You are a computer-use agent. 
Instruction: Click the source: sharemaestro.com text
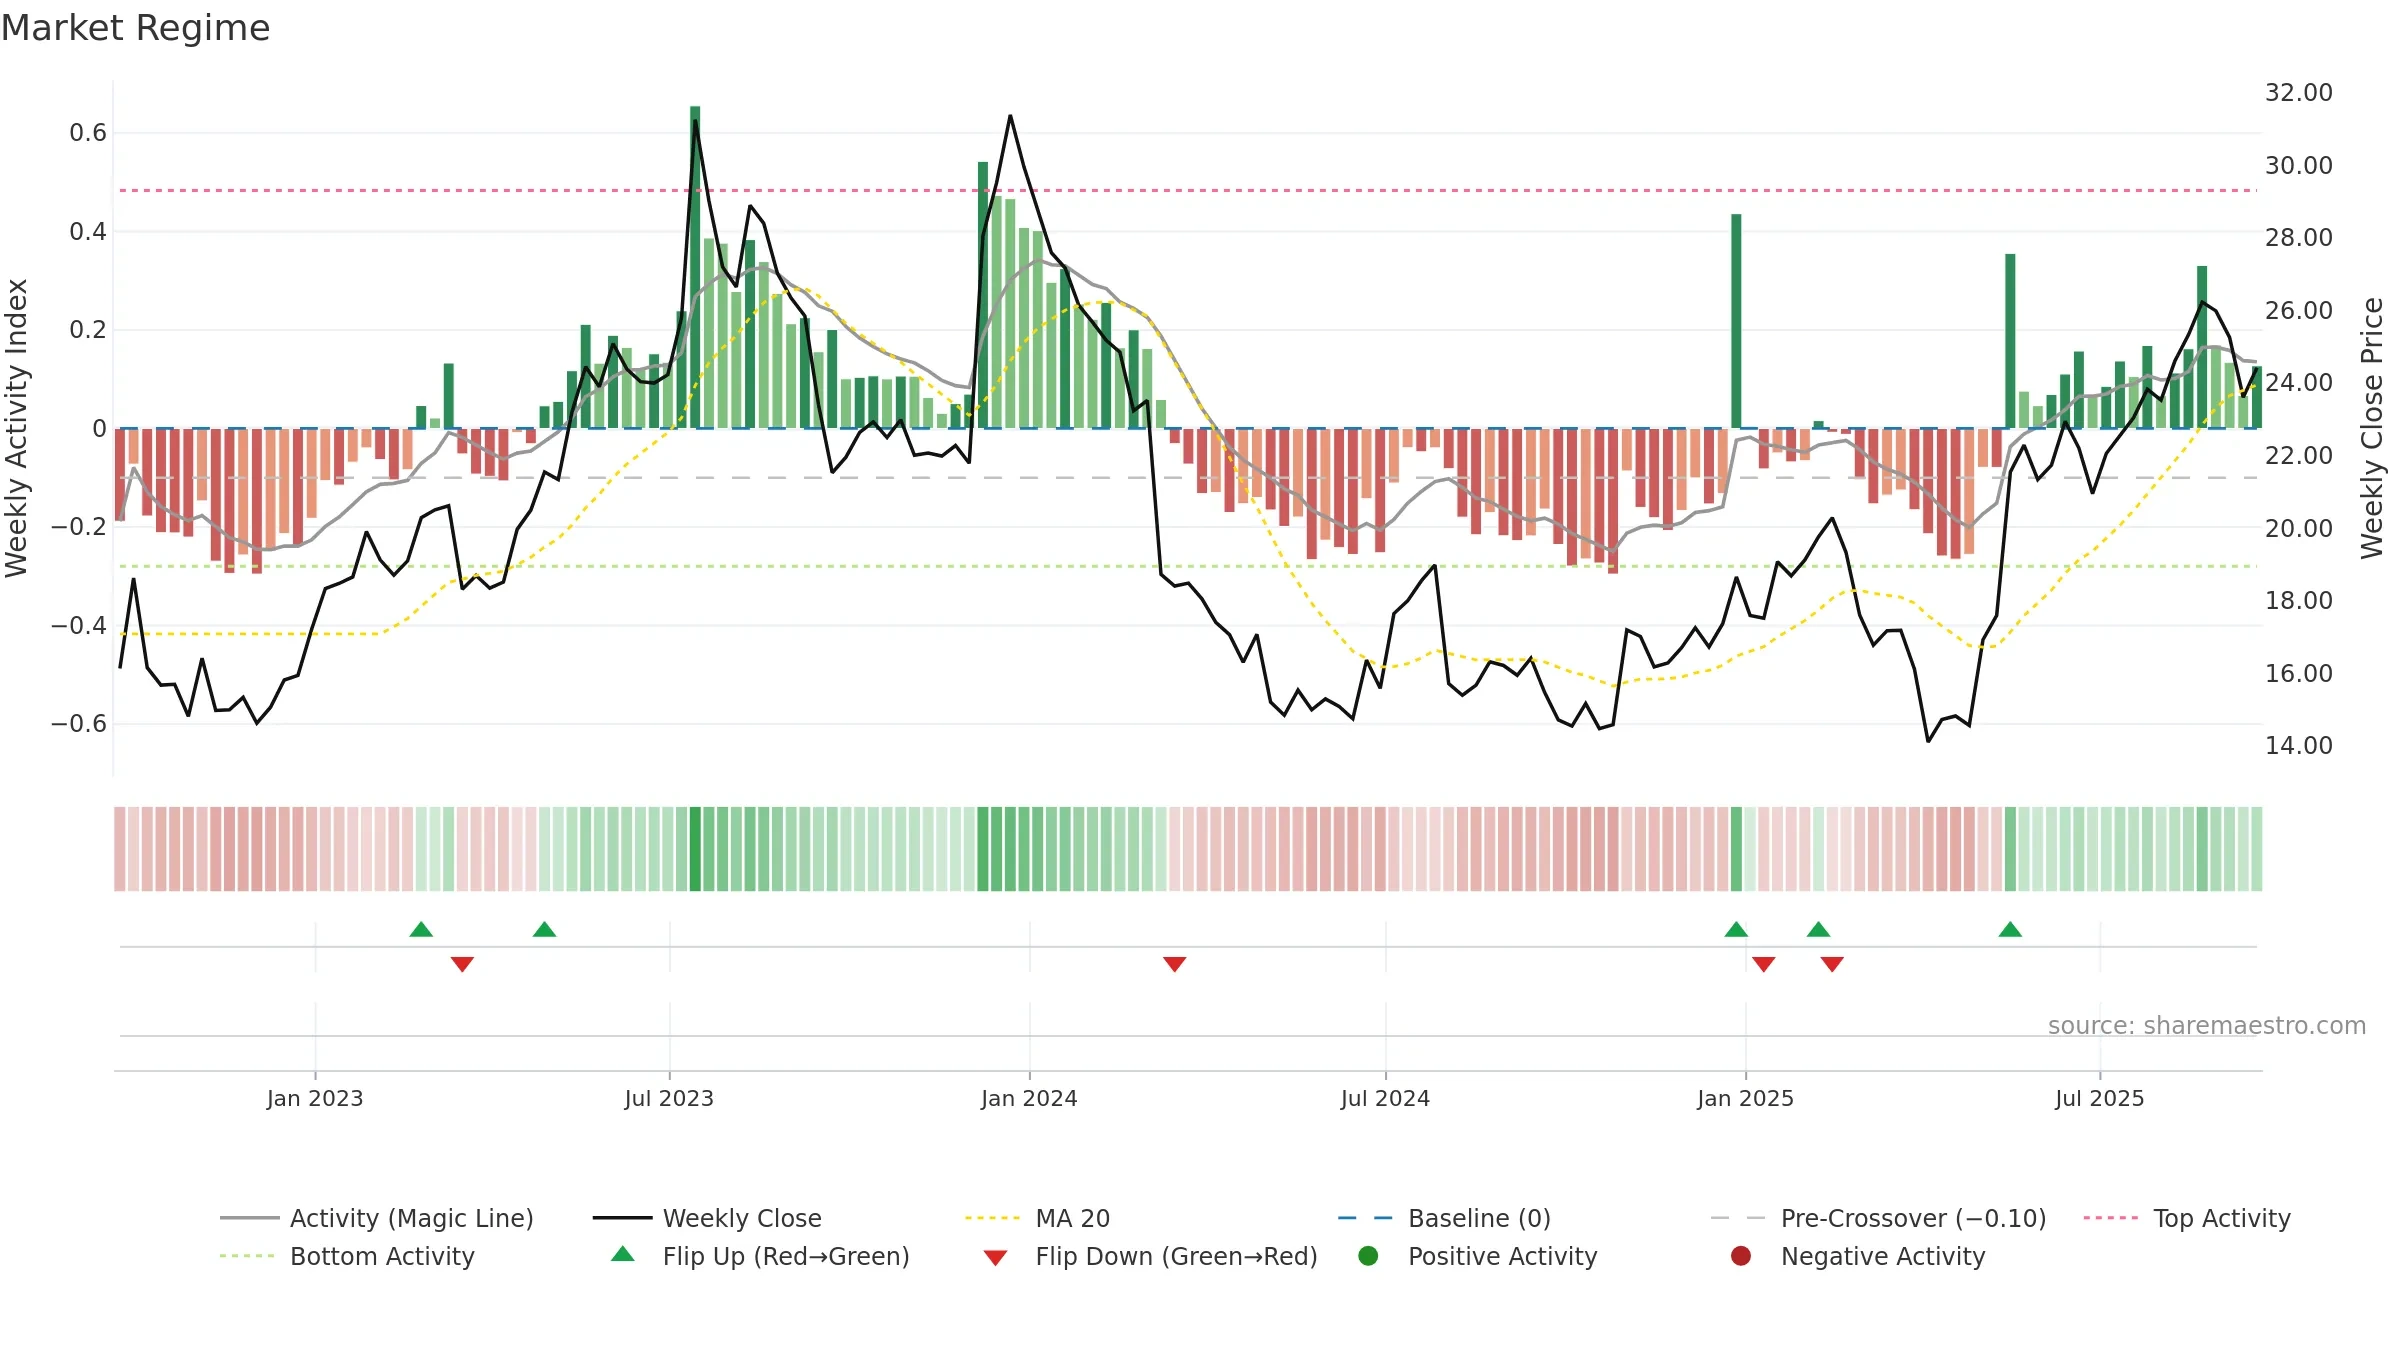point(2207,1025)
